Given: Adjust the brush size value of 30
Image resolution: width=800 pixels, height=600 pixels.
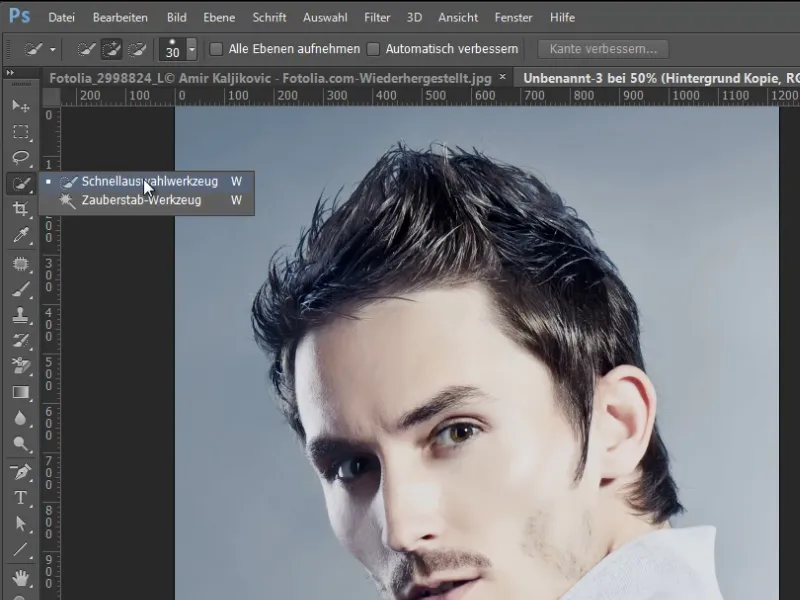Looking at the screenshot, I should click(x=170, y=48).
